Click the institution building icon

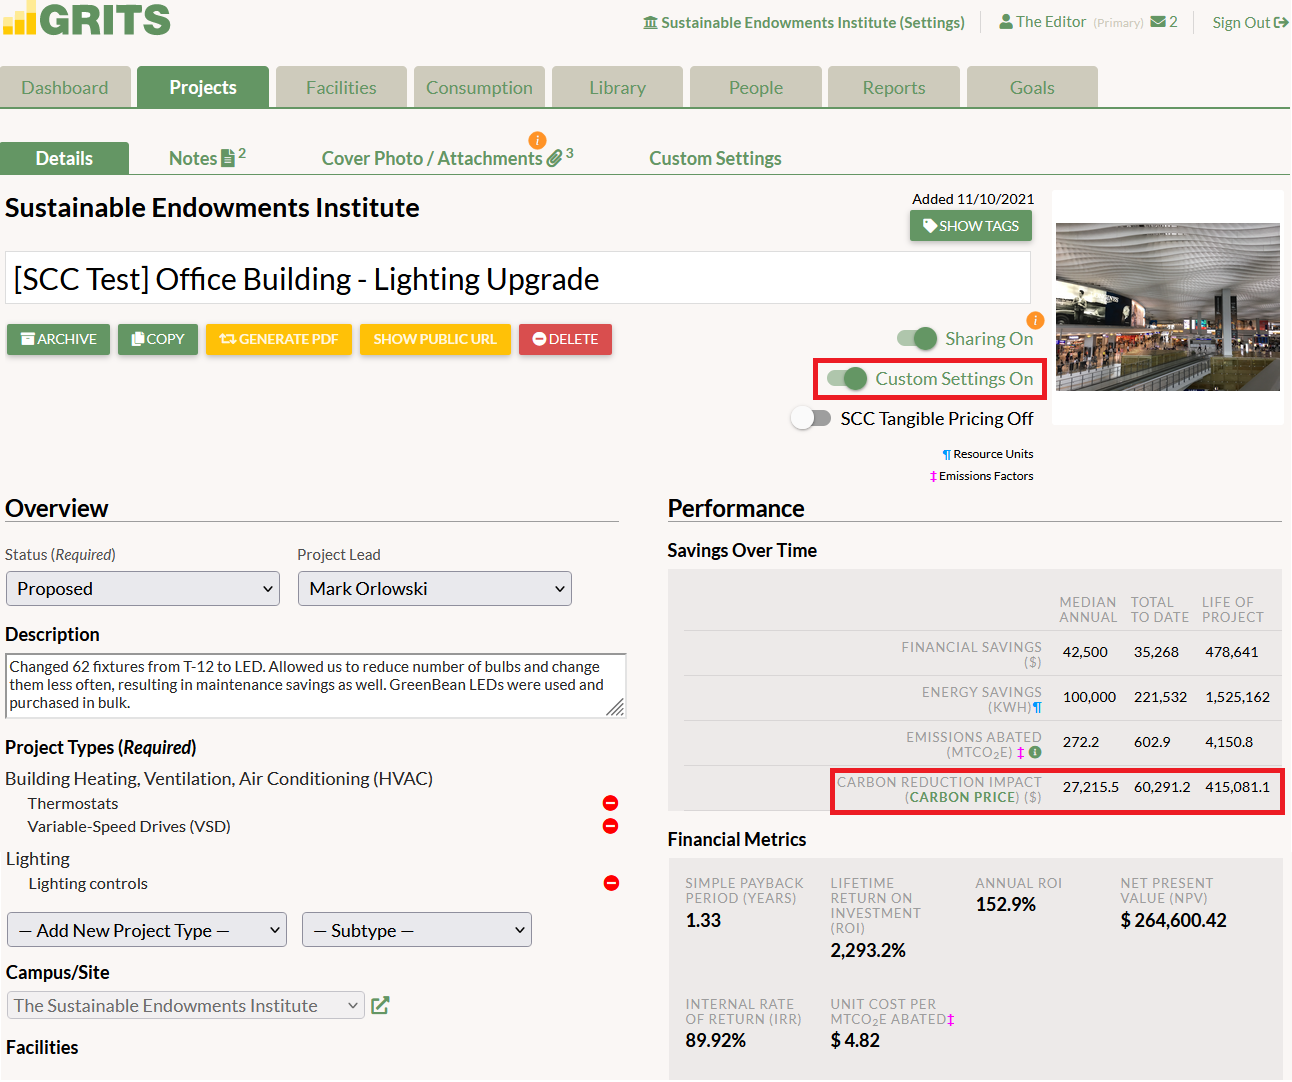coord(651,22)
